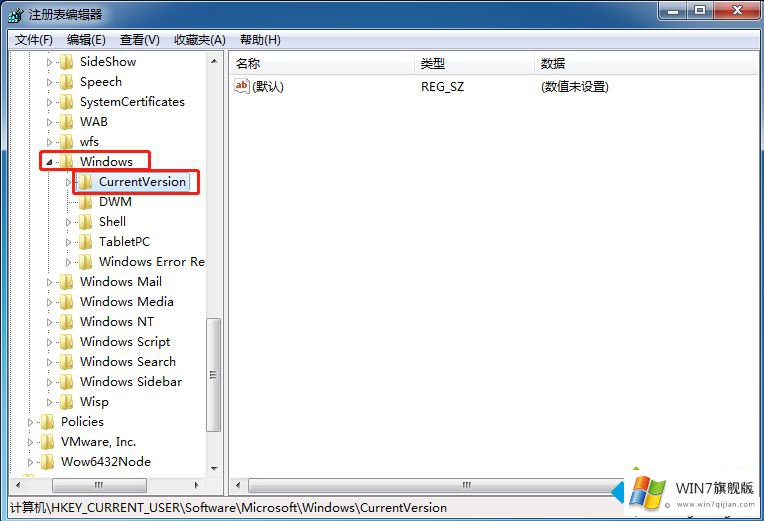
Task: Expand the Policies key
Action: point(30,422)
